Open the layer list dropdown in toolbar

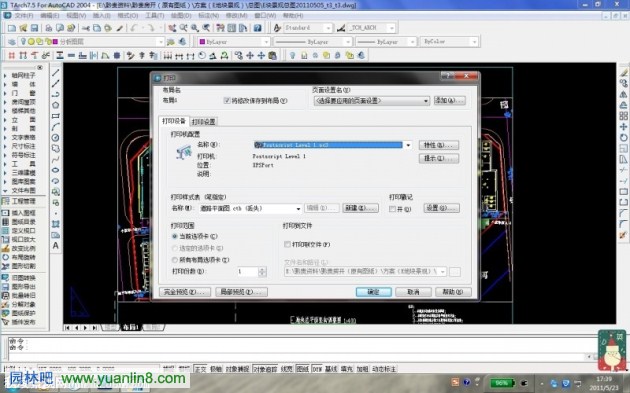160,42
